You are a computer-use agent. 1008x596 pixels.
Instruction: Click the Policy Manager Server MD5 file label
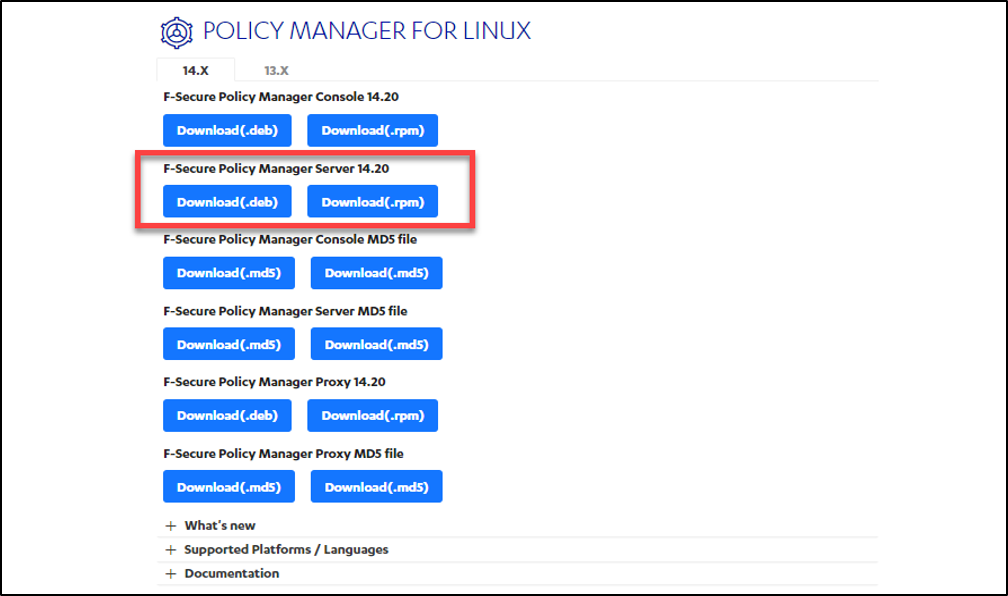pyautogui.click(x=285, y=311)
